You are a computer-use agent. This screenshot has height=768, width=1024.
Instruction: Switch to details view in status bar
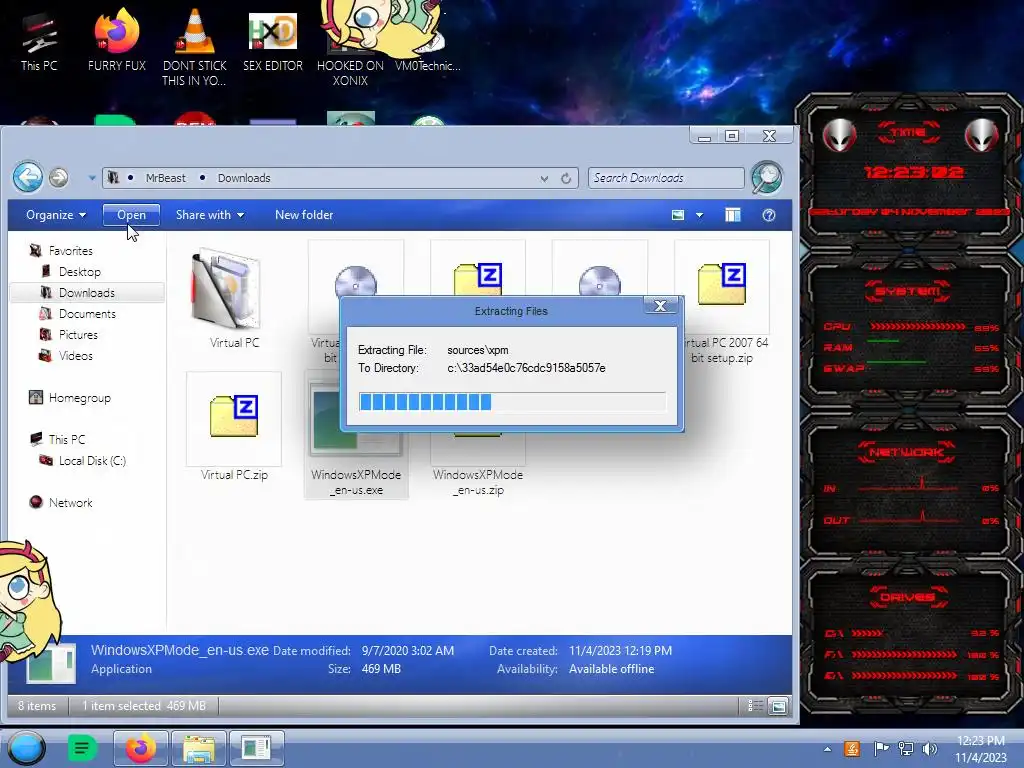click(756, 706)
